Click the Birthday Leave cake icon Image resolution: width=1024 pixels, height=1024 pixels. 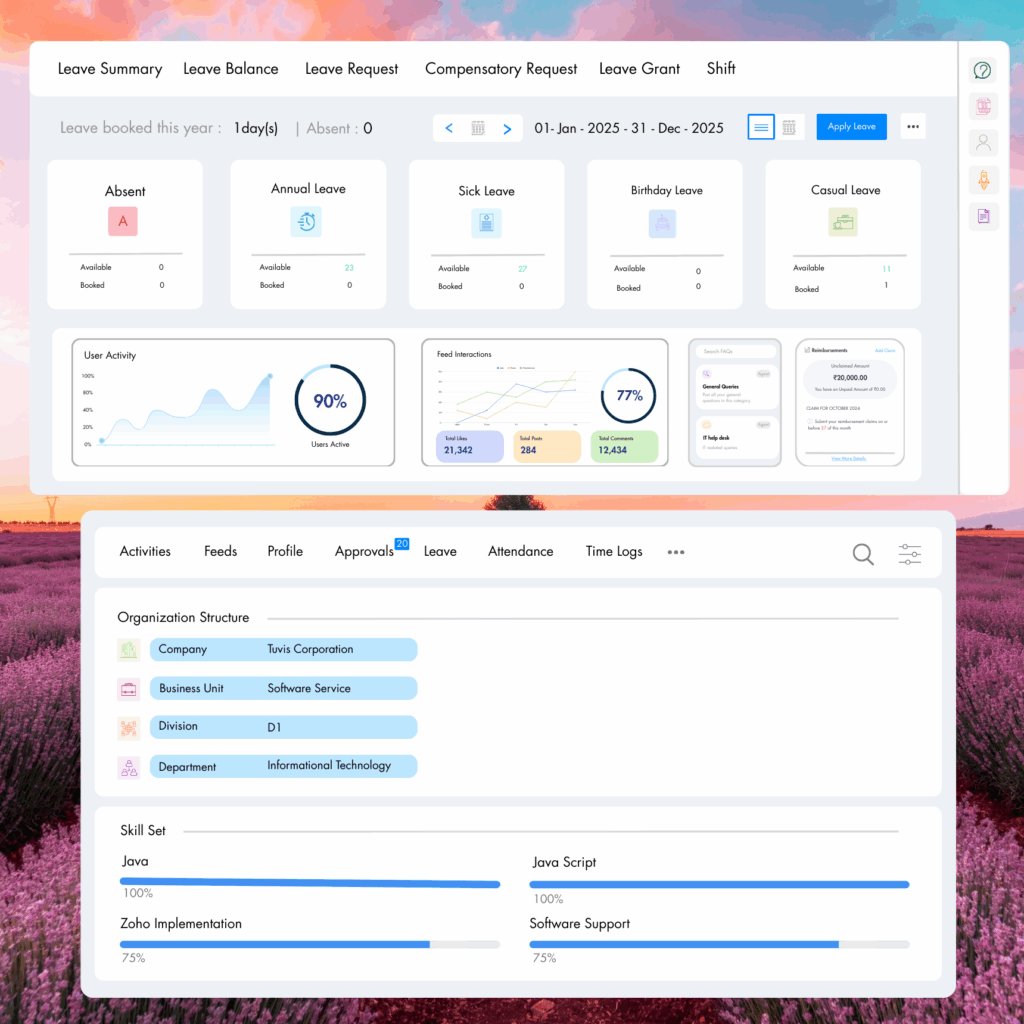tap(662, 223)
